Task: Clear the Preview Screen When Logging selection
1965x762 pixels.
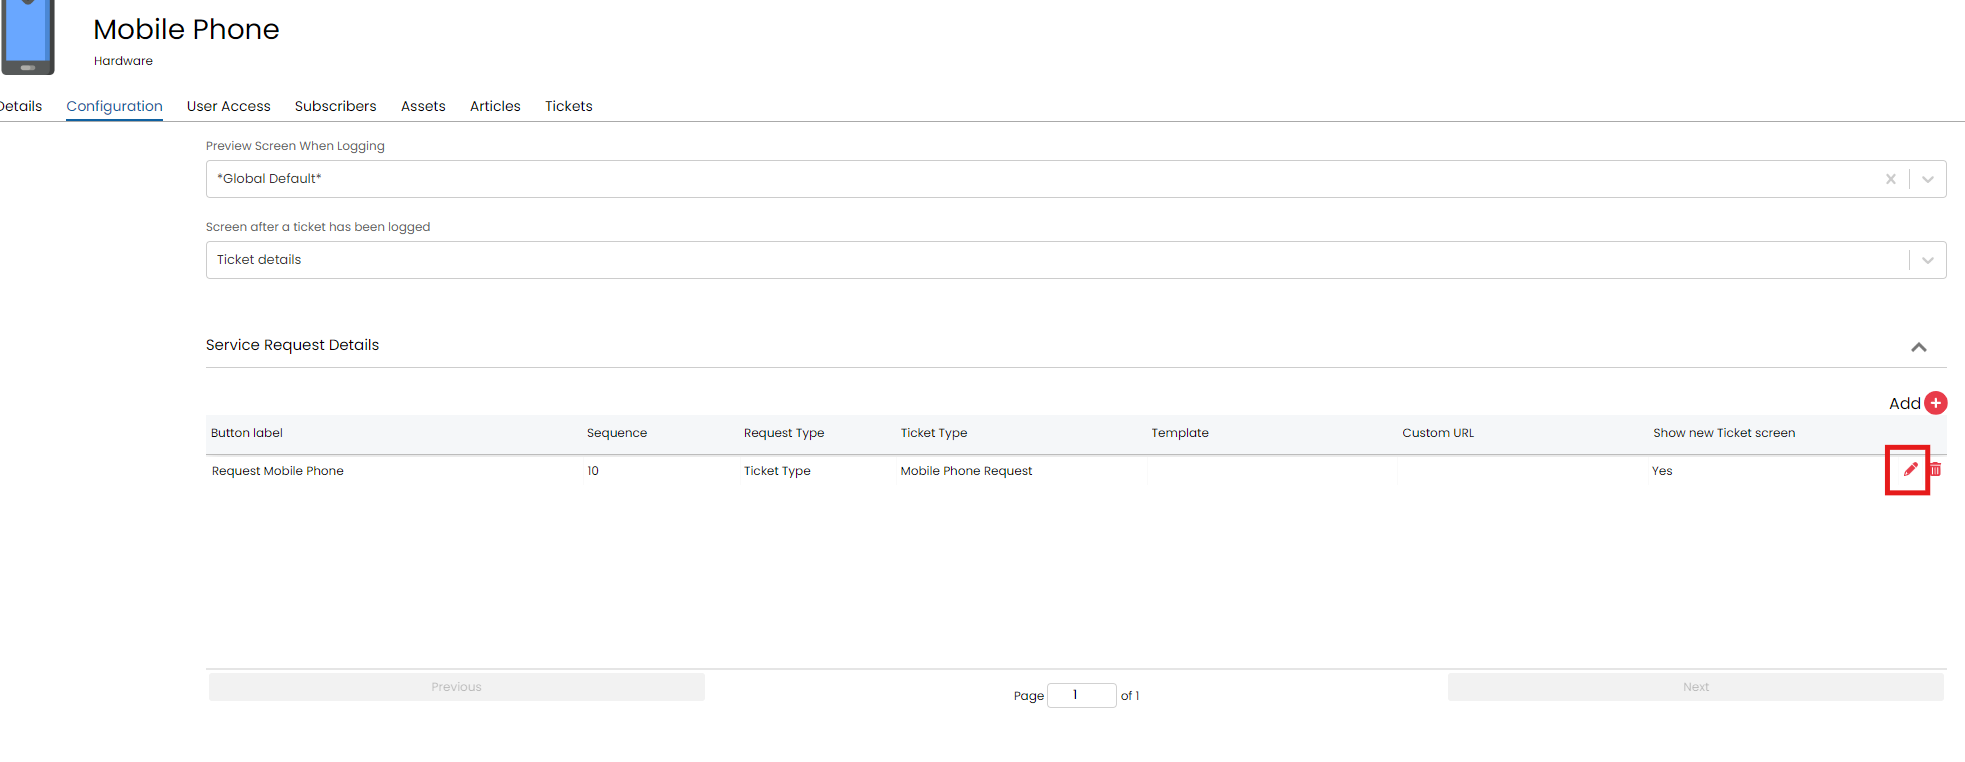Action: [1890, 179]
